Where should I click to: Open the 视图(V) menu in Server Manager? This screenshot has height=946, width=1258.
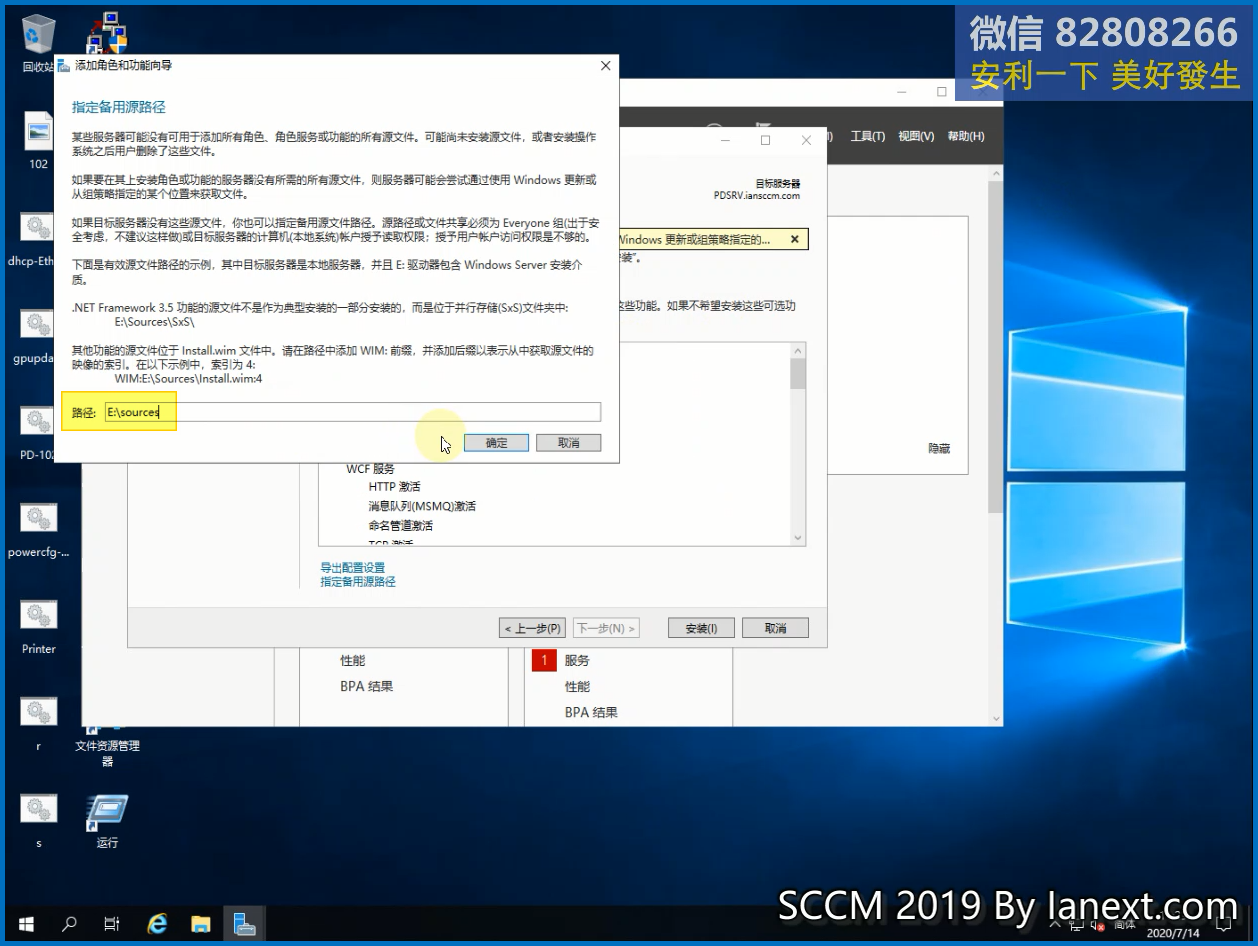point(916,136)
